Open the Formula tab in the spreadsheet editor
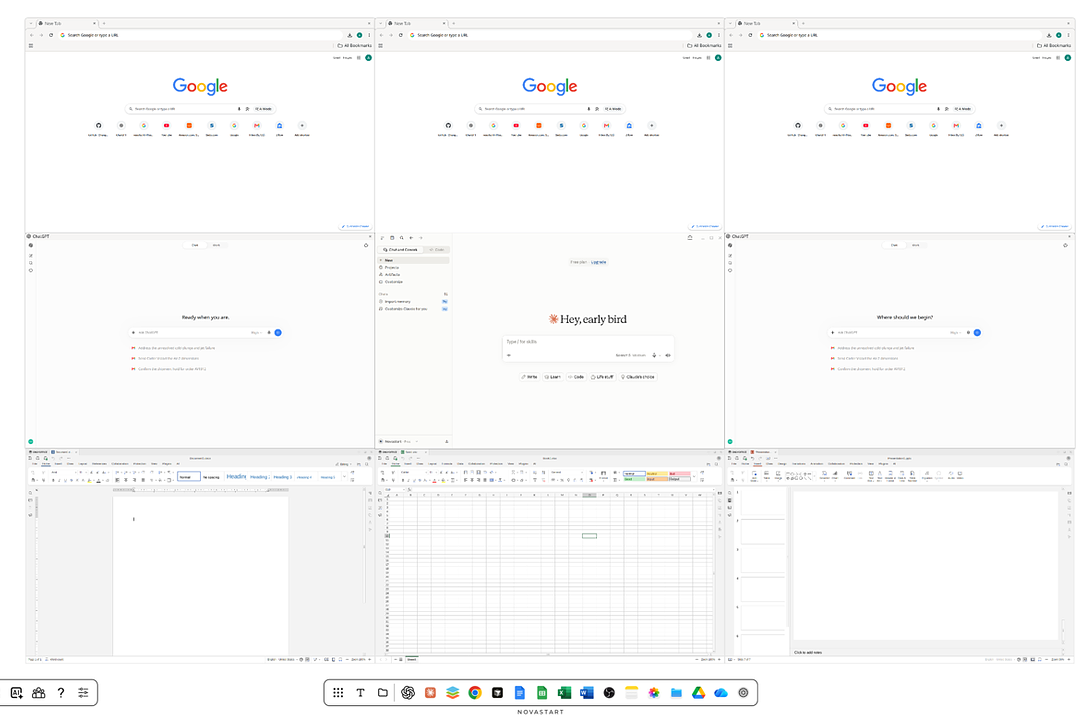Screen dimensions: 1080x720 point(447,464)
